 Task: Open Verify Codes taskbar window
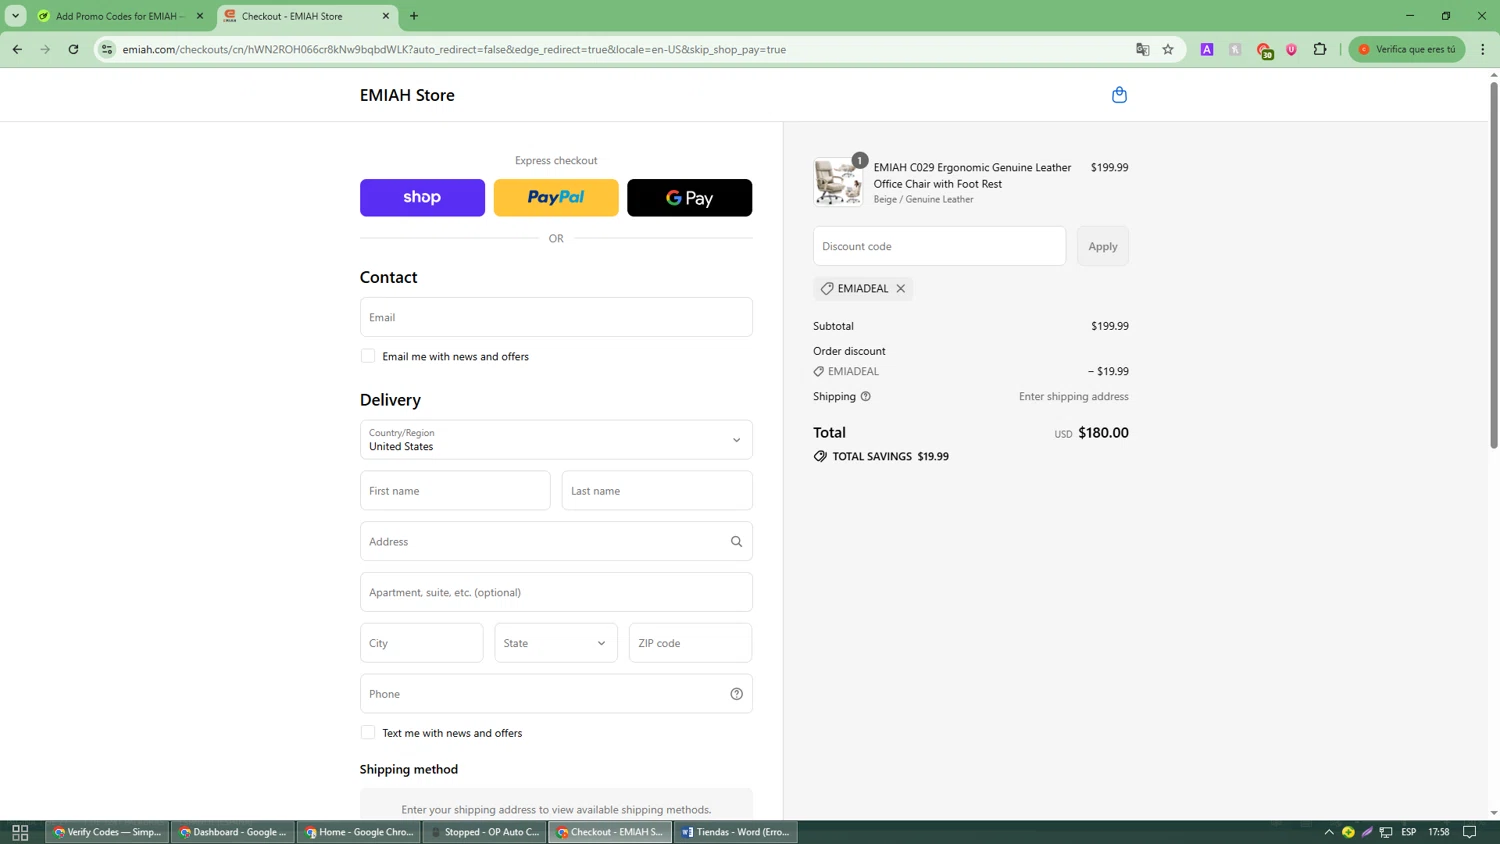[x=107, y=832]
